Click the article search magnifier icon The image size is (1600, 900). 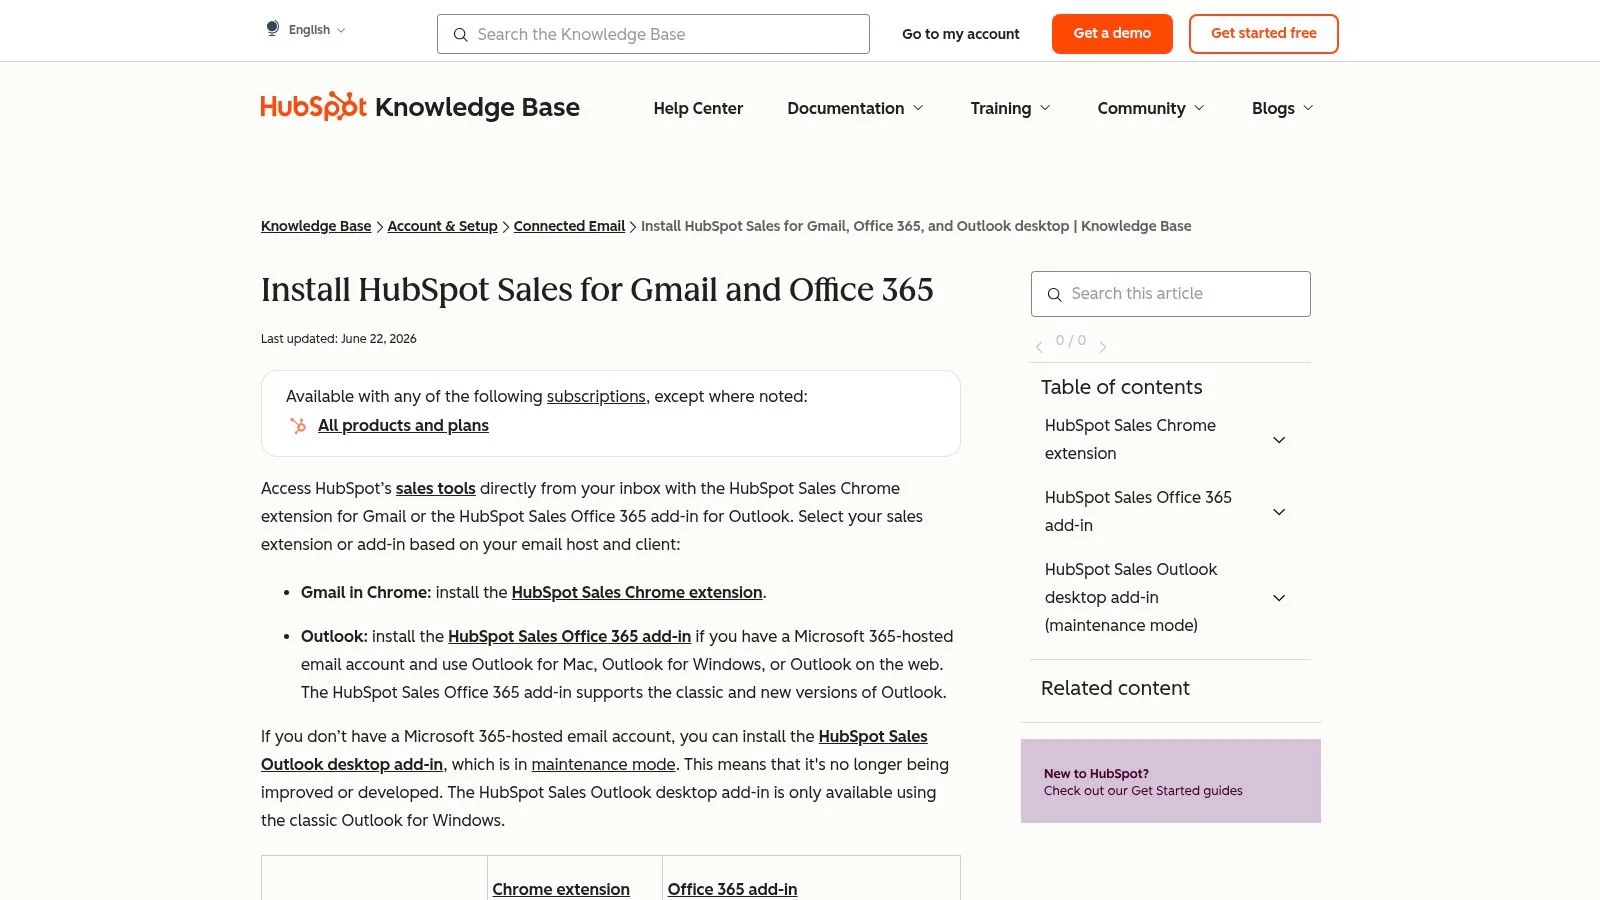click(1054, 294)
